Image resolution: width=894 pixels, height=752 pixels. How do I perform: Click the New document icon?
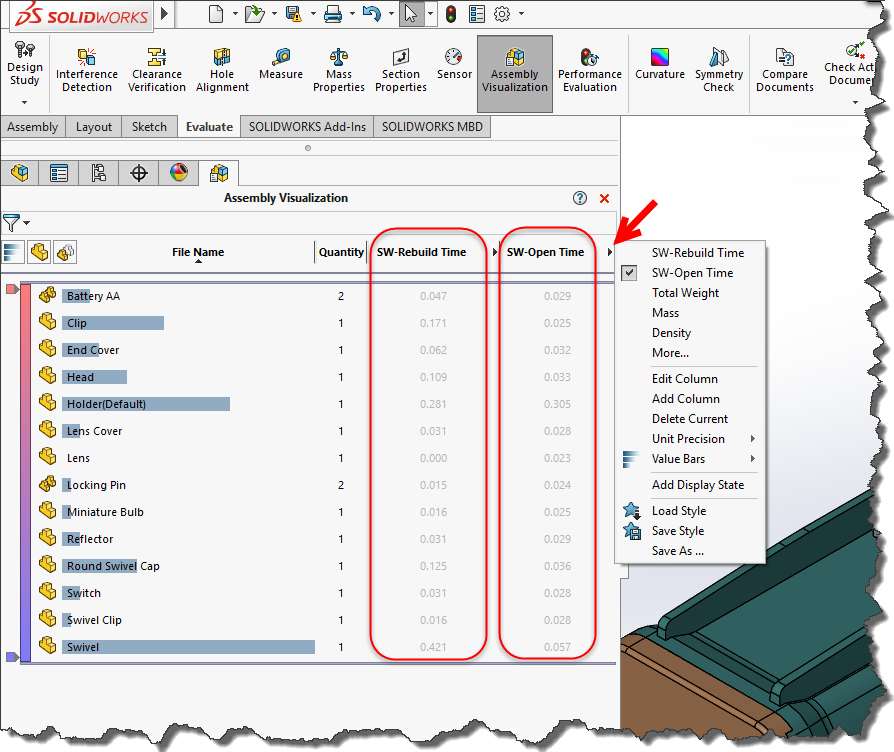point(216,14)
